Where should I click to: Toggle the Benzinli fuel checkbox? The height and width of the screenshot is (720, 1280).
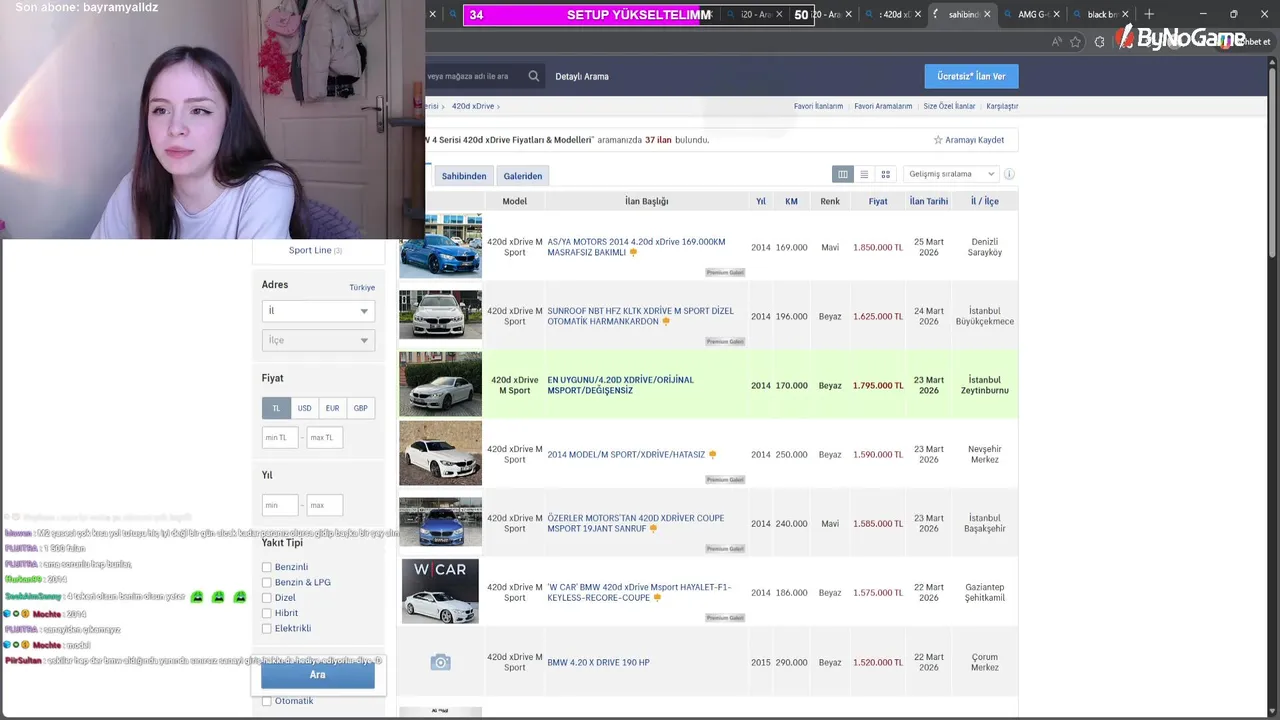(267, 567)
